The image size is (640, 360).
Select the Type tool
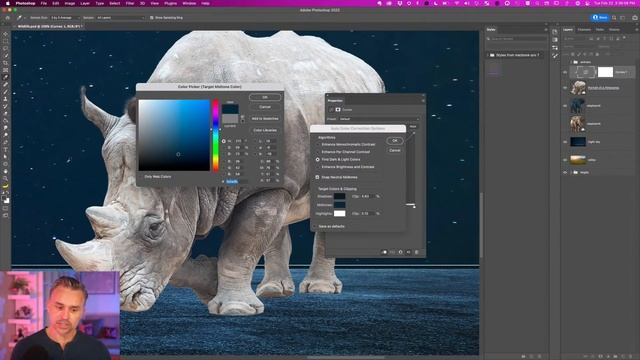5,149
